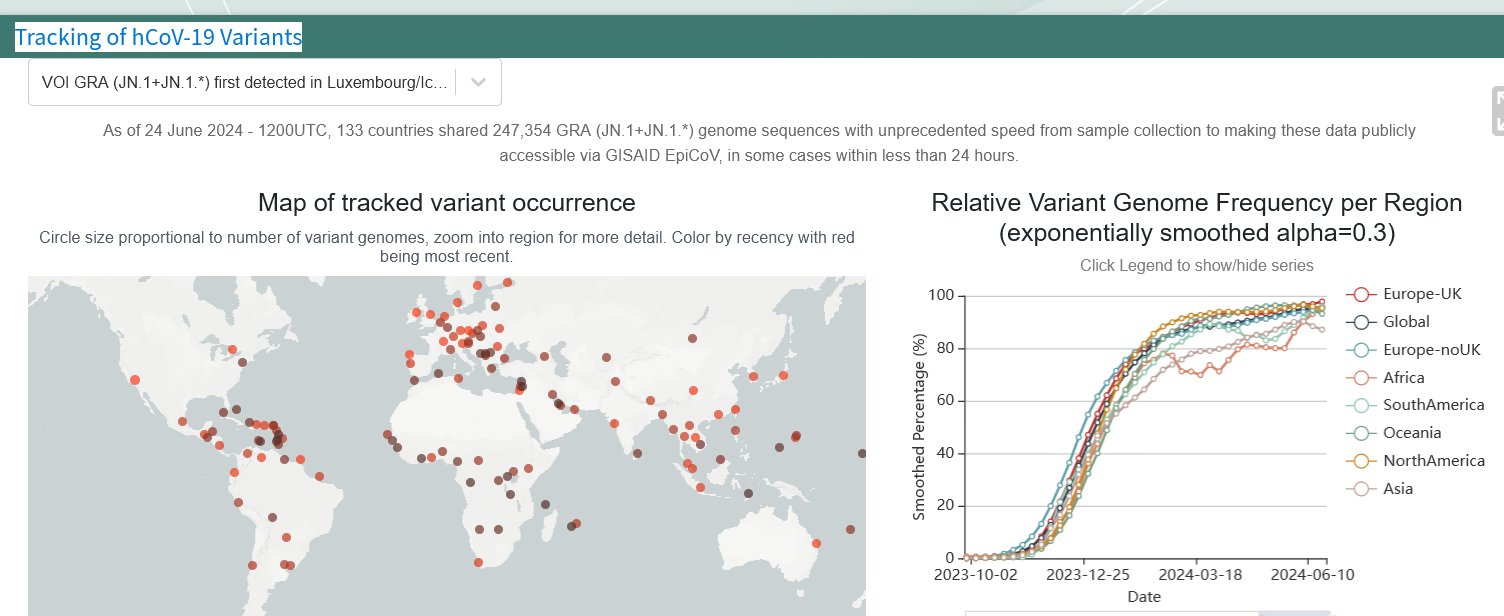
Task: Open fullscreen expand icon at right edge
Action: [x=1497, y=110]
